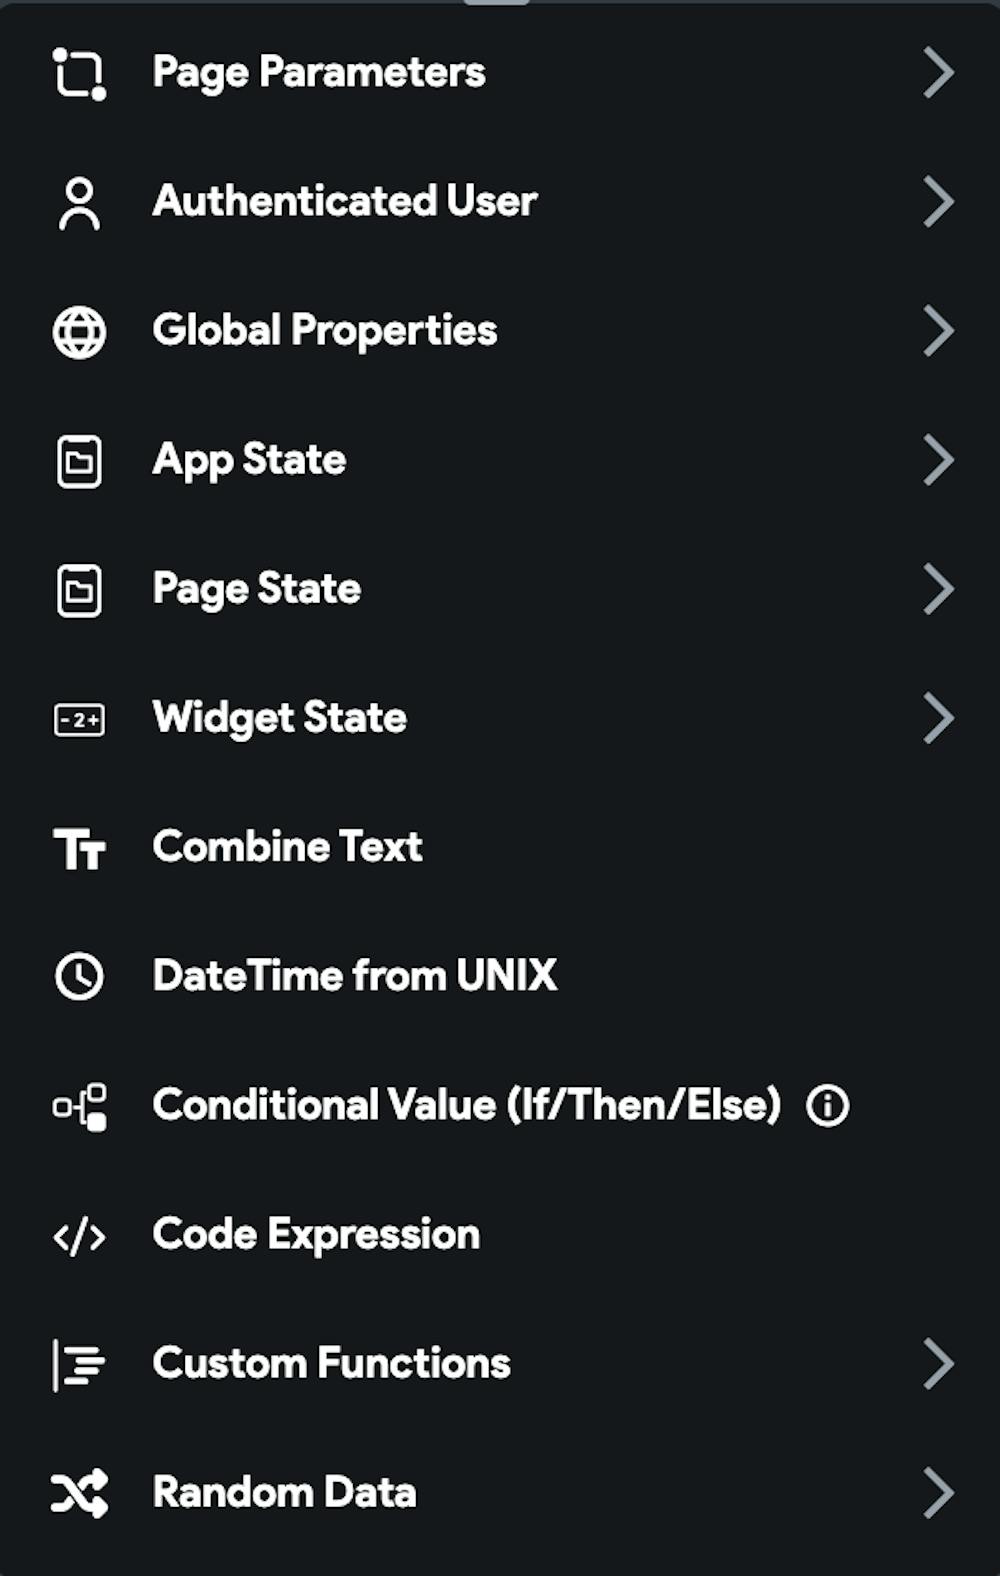Click the Page Parameters icon
Viewport: 1000px width, 1576px height.
pos(79,74)
